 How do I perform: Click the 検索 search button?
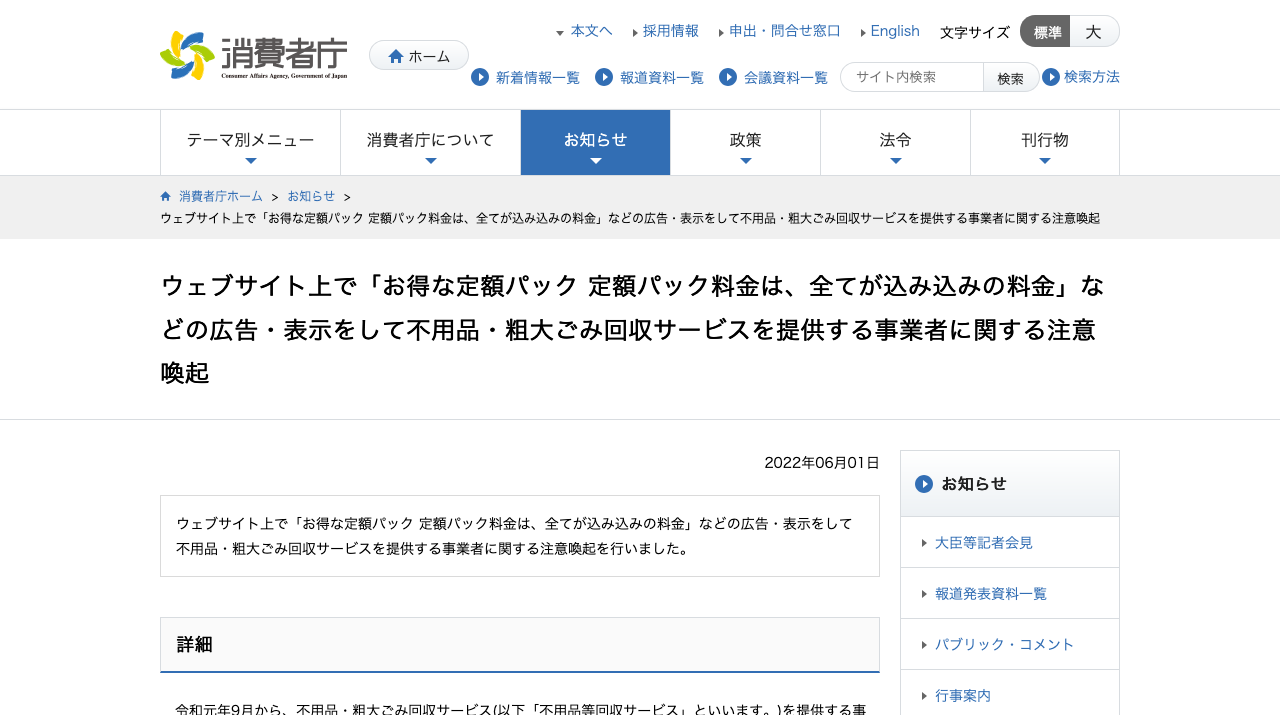point(1011,77)
